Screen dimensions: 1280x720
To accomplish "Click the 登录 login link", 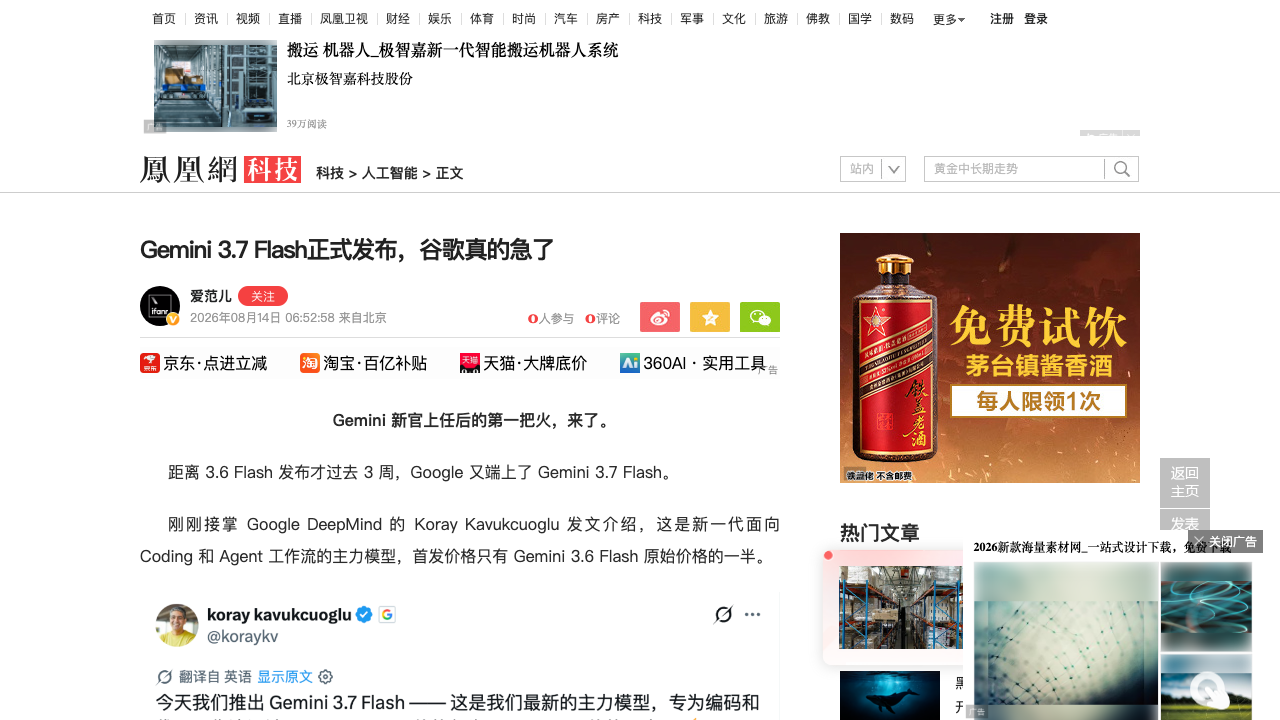I will coord(1036,19).
